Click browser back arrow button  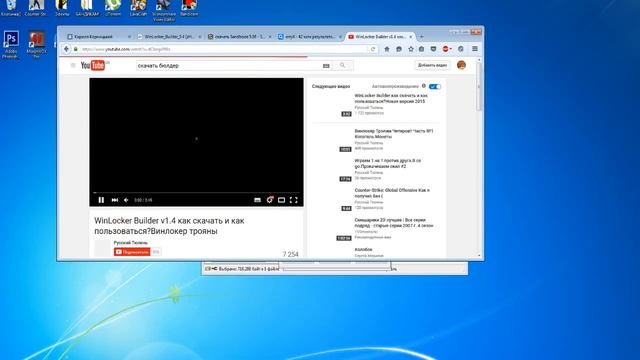coord(67,49)
